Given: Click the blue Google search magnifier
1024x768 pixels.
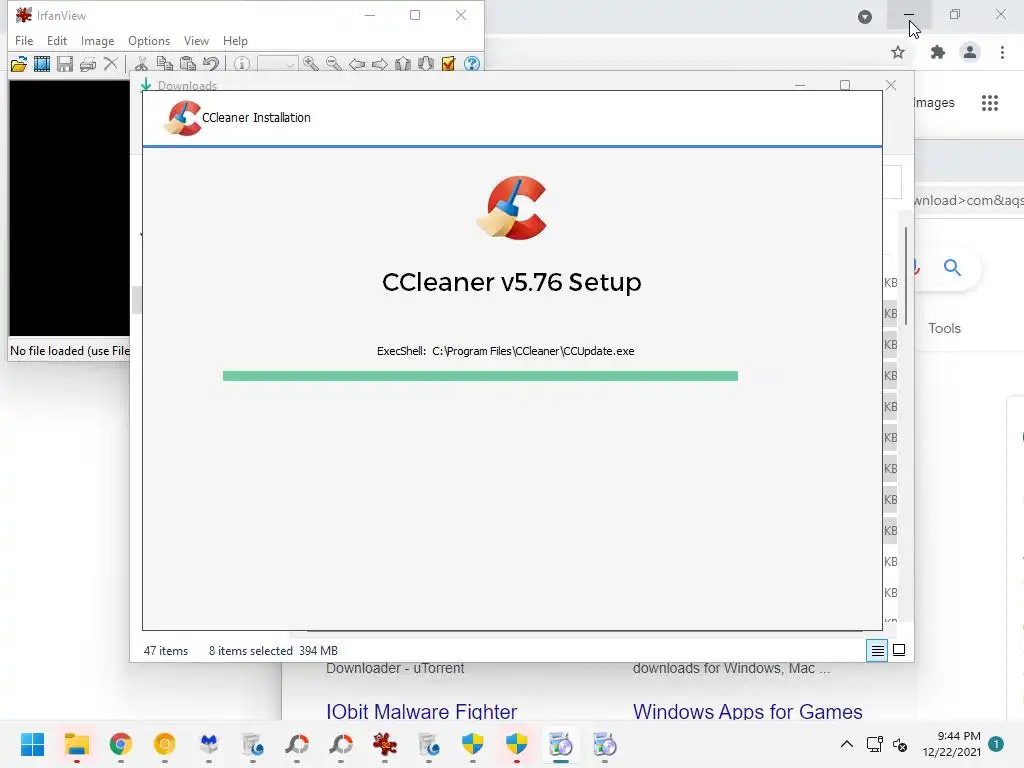Looking at the screenshot, I should tap(952, 267).
